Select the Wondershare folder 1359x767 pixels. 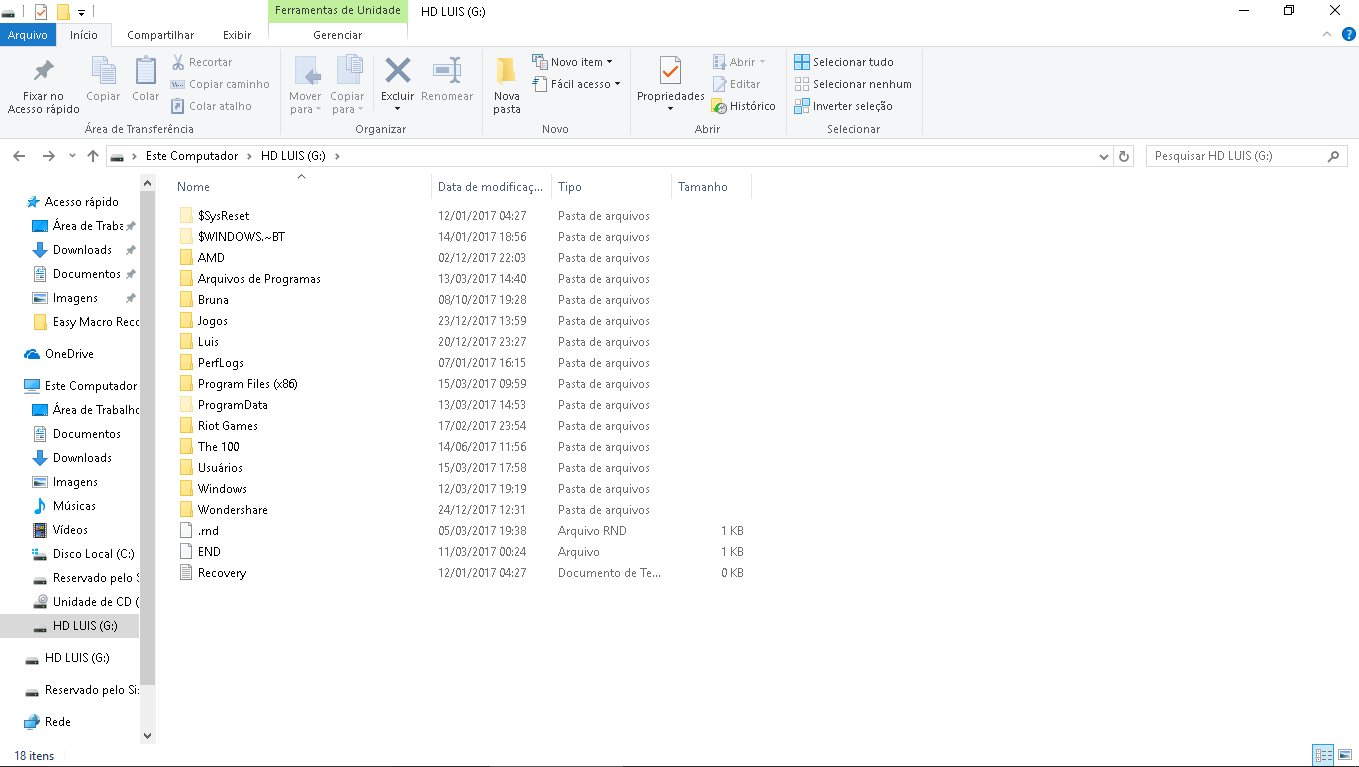[232, 510]
